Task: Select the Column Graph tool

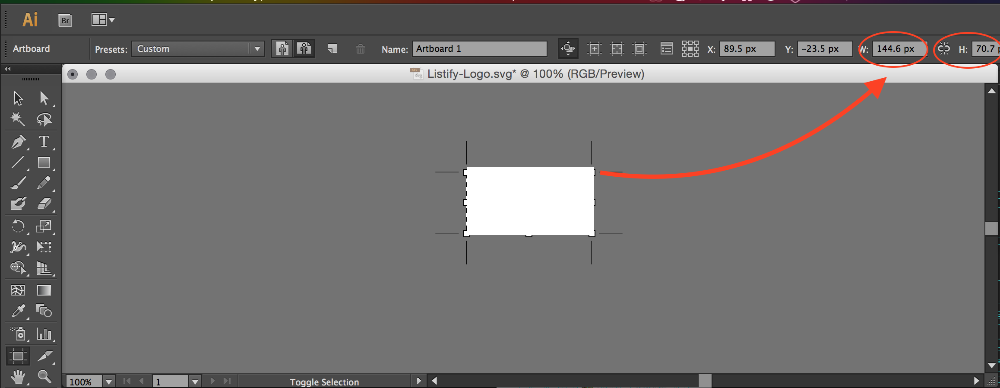Action: click(44, 333)
